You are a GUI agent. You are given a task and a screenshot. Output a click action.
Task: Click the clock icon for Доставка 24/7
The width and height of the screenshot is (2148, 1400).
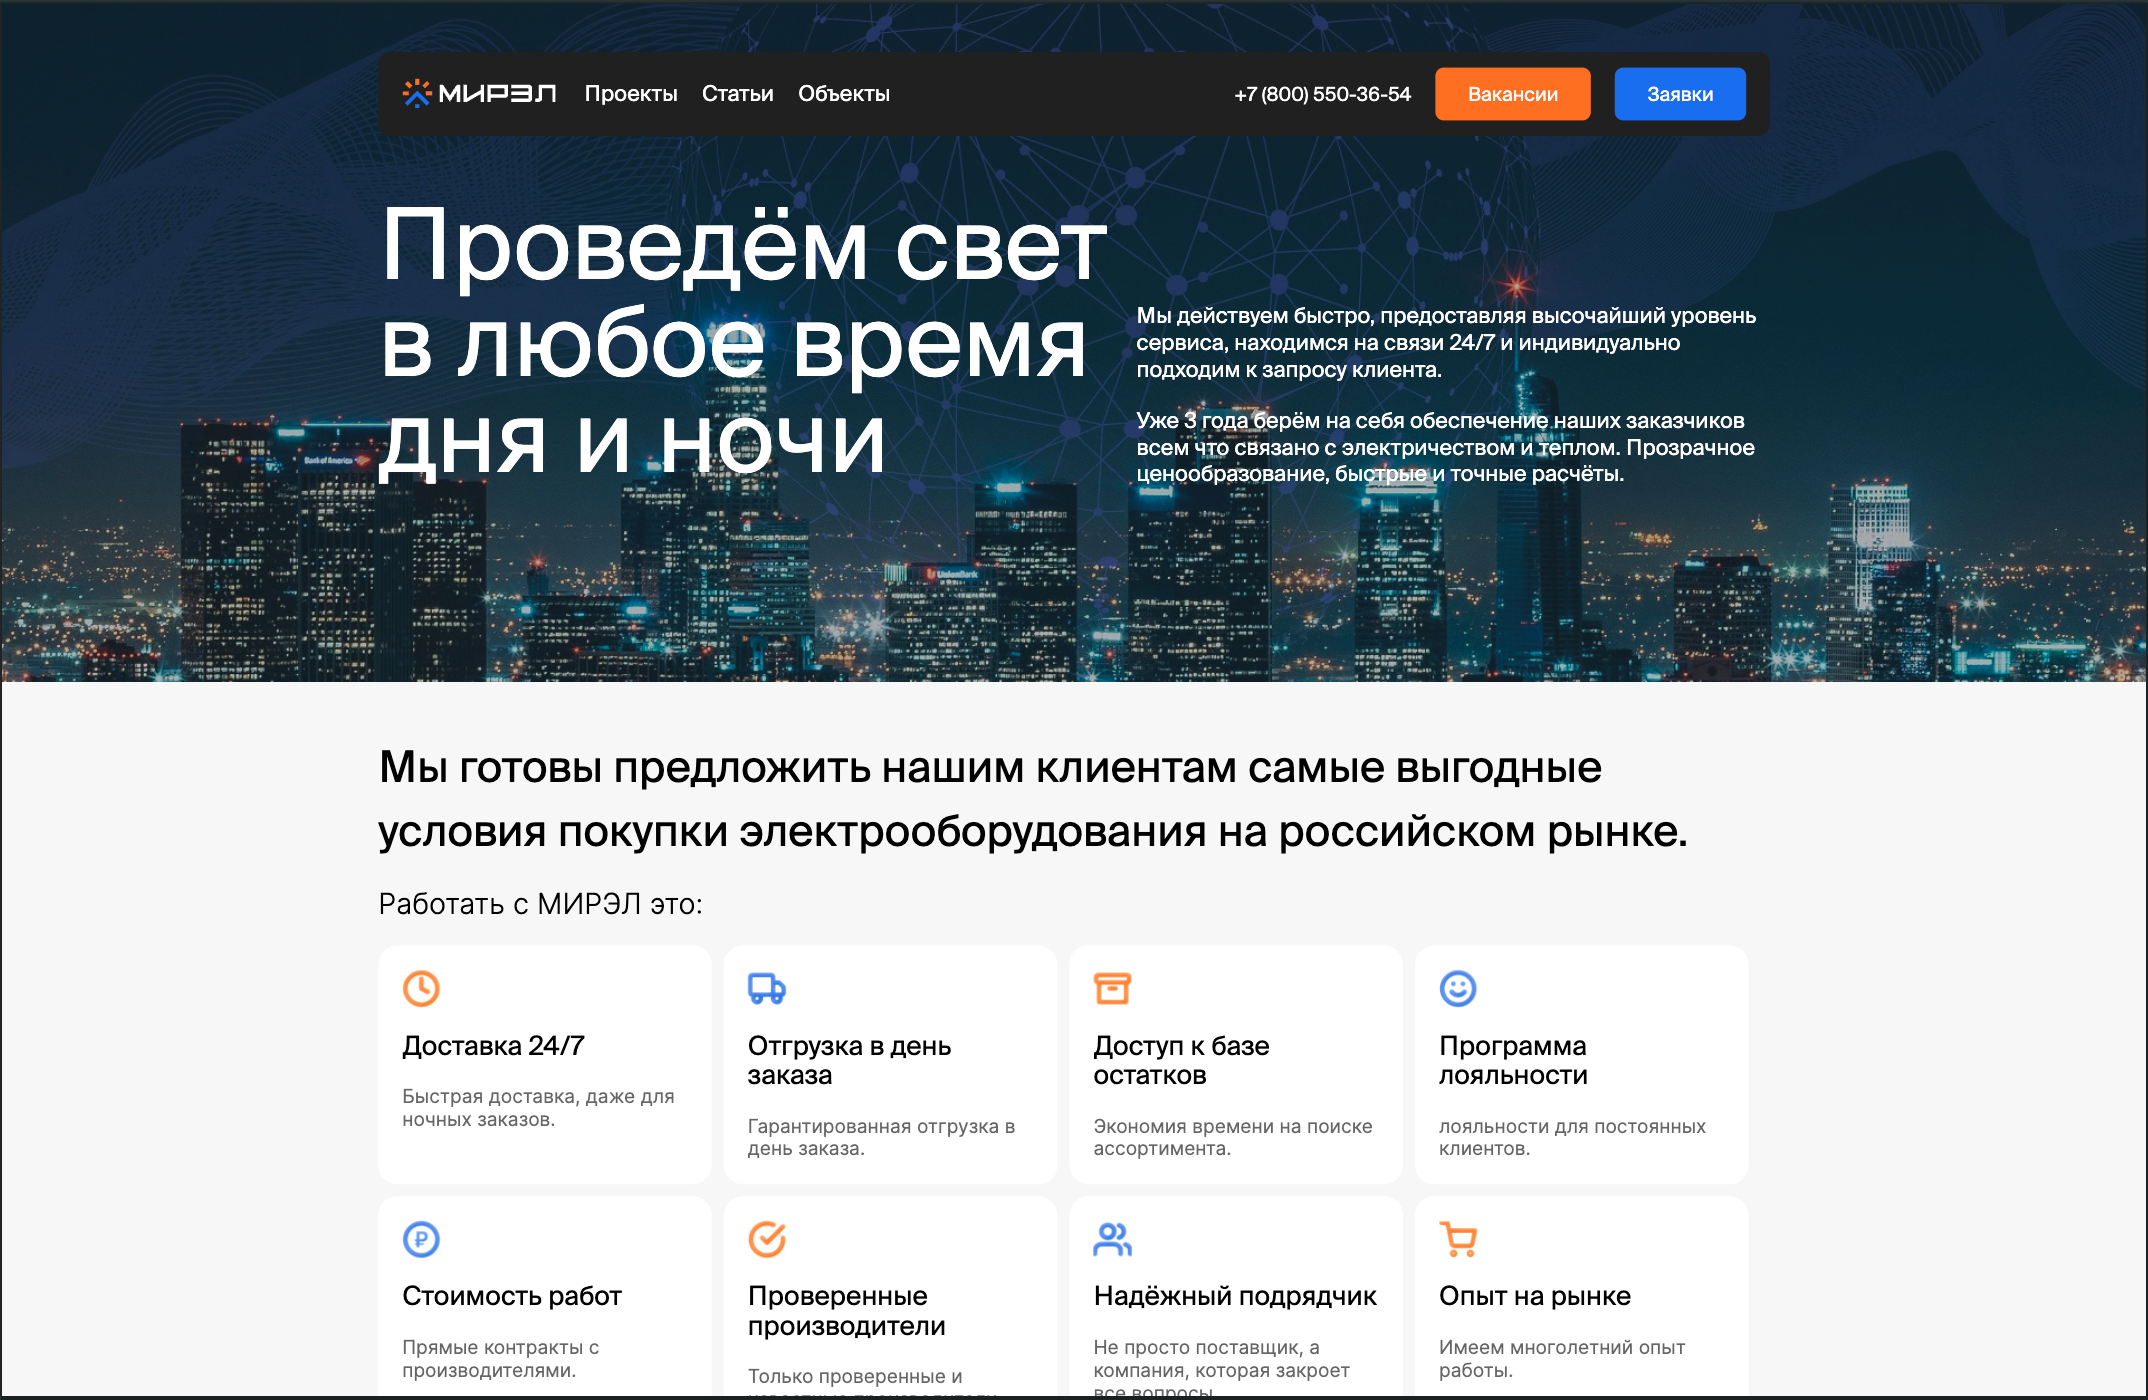click(421, 988)
